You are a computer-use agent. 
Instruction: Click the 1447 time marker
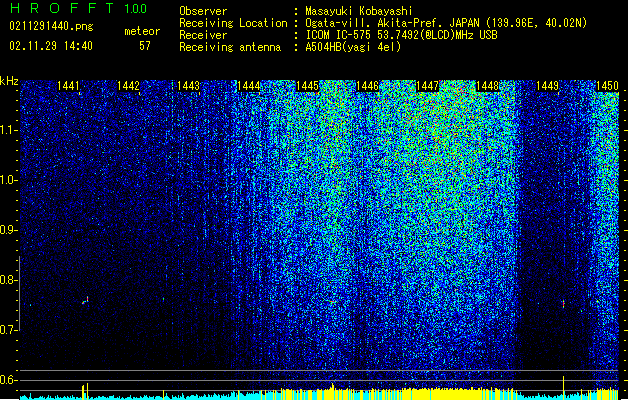coord(428,86)
